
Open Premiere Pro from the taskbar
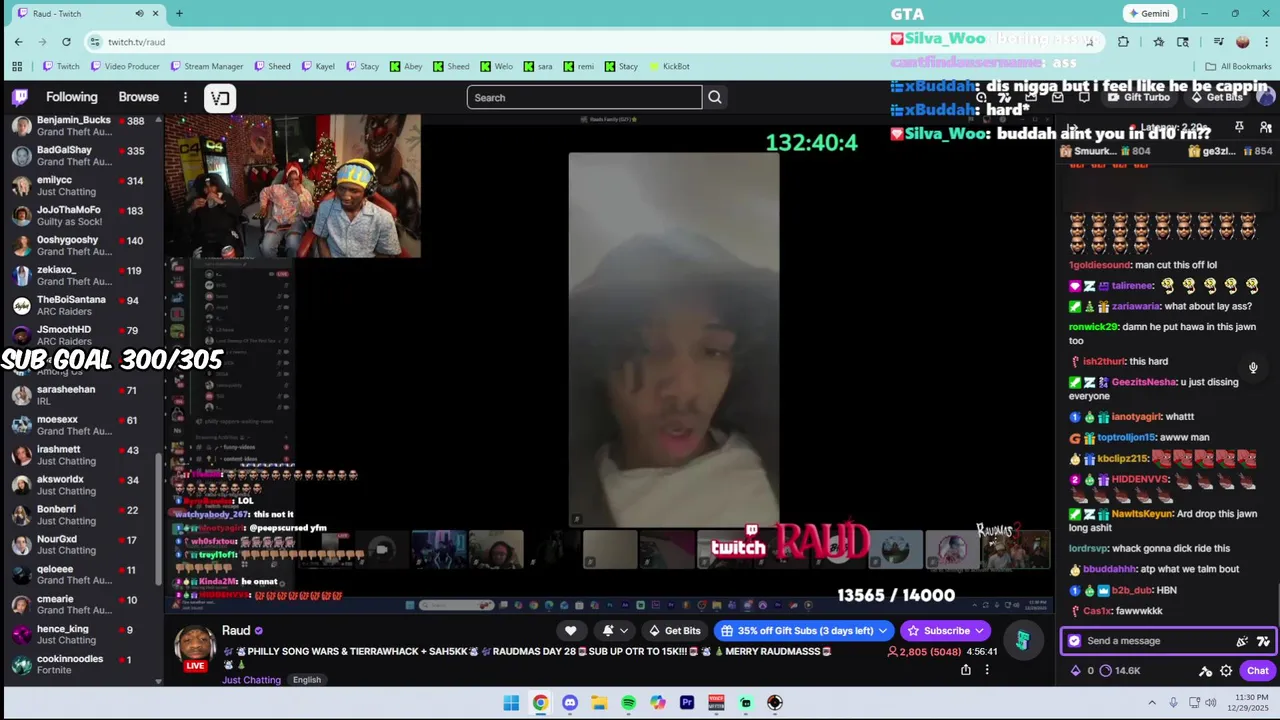tap(687, 703)
